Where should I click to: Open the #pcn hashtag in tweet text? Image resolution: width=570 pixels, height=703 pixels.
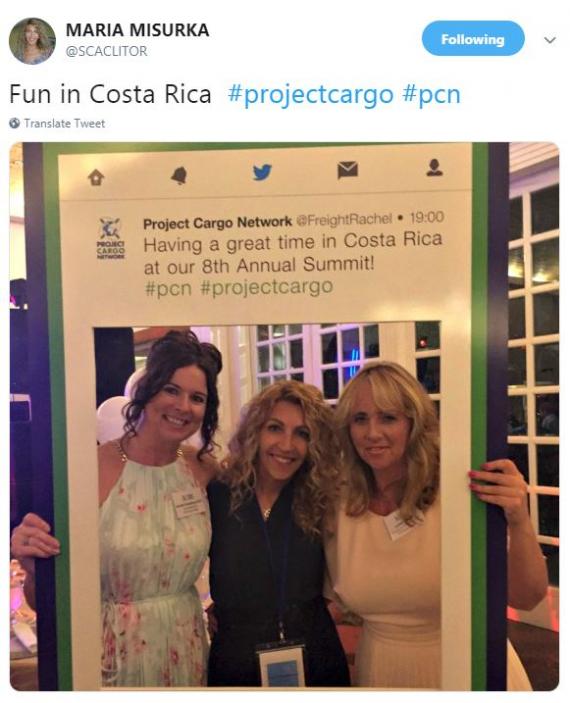(x=431, y=95)
